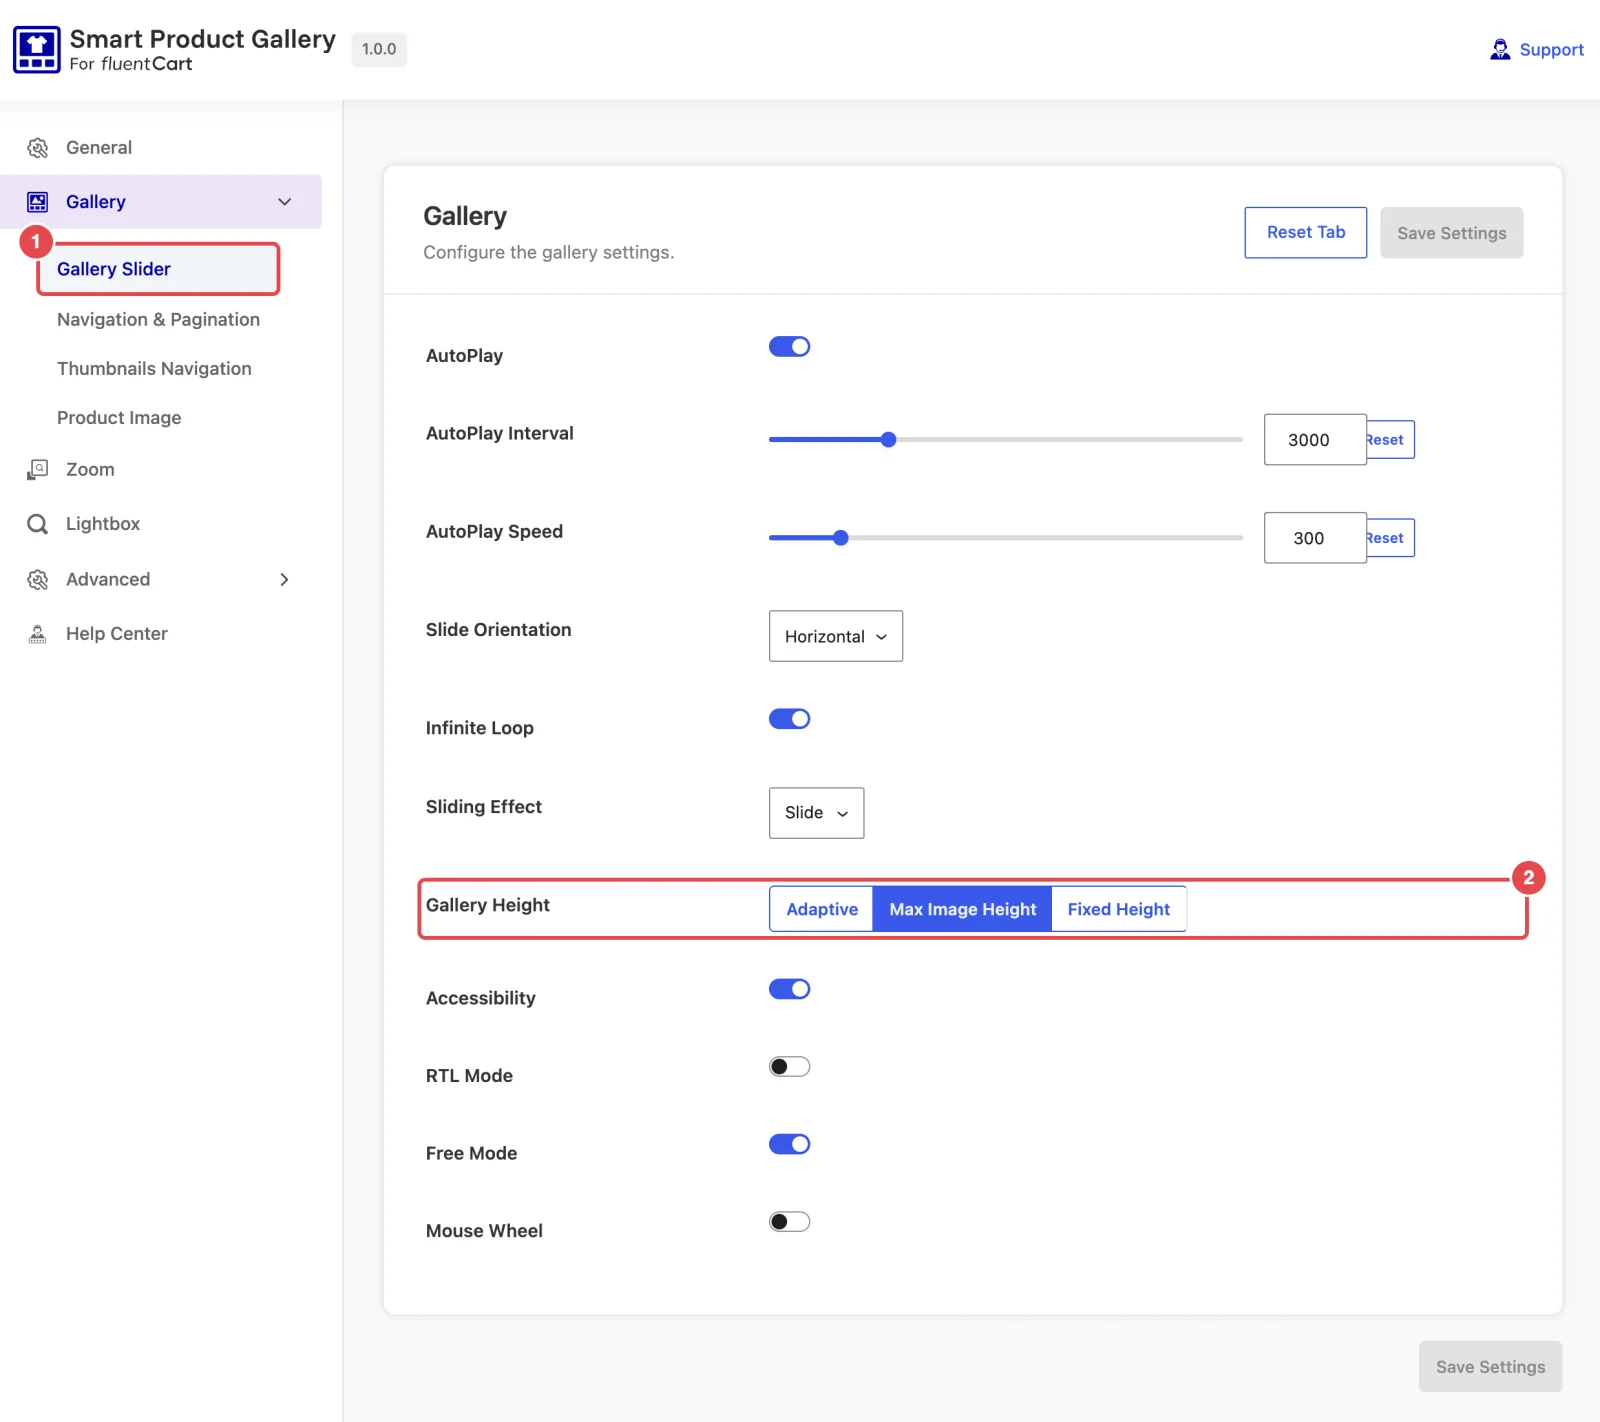Screen dimensions: 1600x1422
Task: Click the top Save Settings button
Action: [x=1452, y=233]
